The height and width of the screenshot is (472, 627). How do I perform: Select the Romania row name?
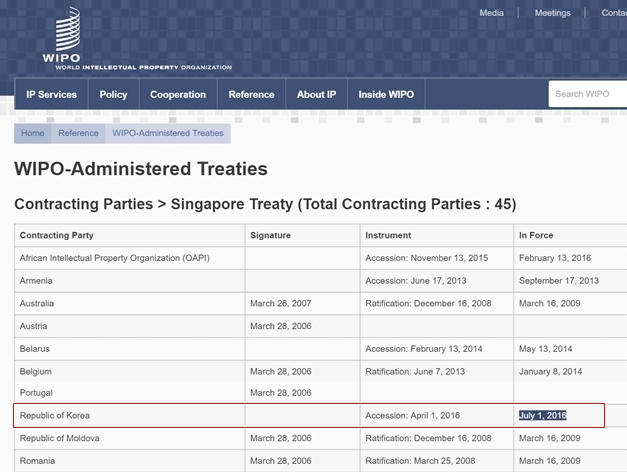point(37,461)
